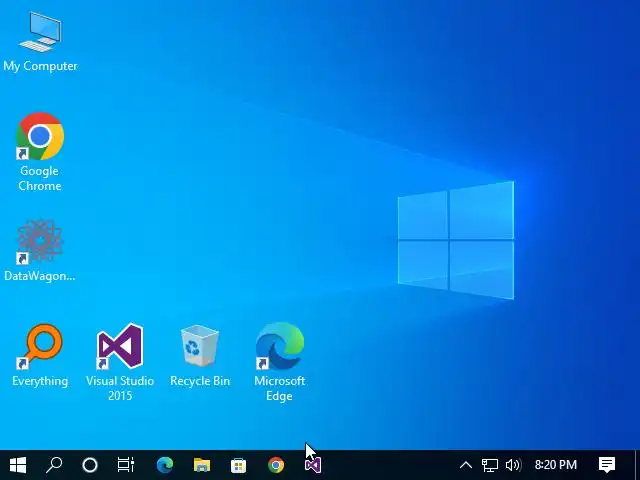The image size is (640, 480).
Task: Open the volume speaker tray icon
Action: 513,465
